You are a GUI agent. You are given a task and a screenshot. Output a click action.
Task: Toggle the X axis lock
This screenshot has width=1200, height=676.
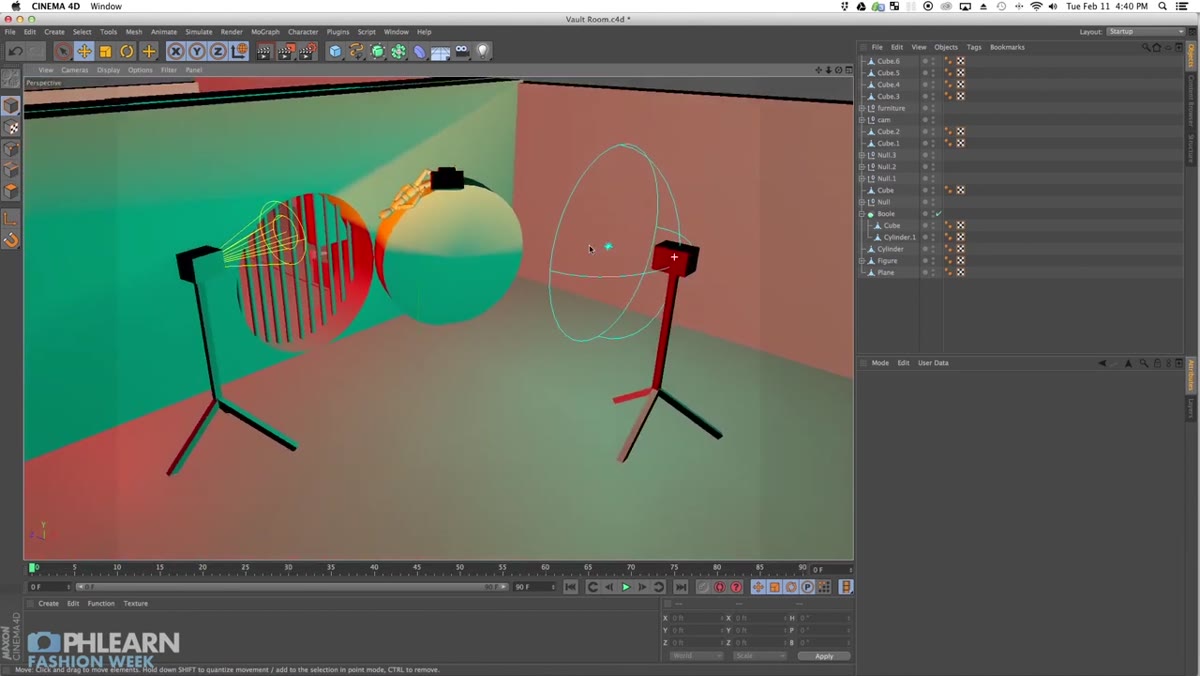[176, 51]
